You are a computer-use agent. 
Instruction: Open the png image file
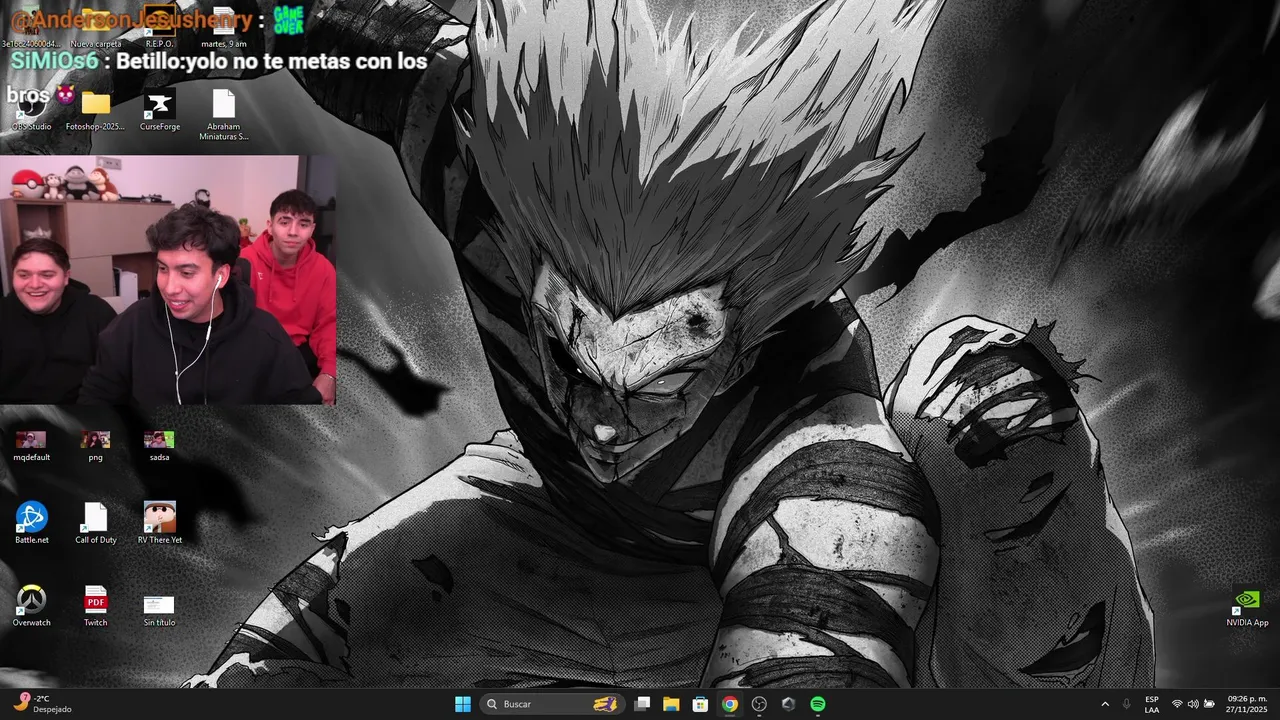tap(95, 445)
